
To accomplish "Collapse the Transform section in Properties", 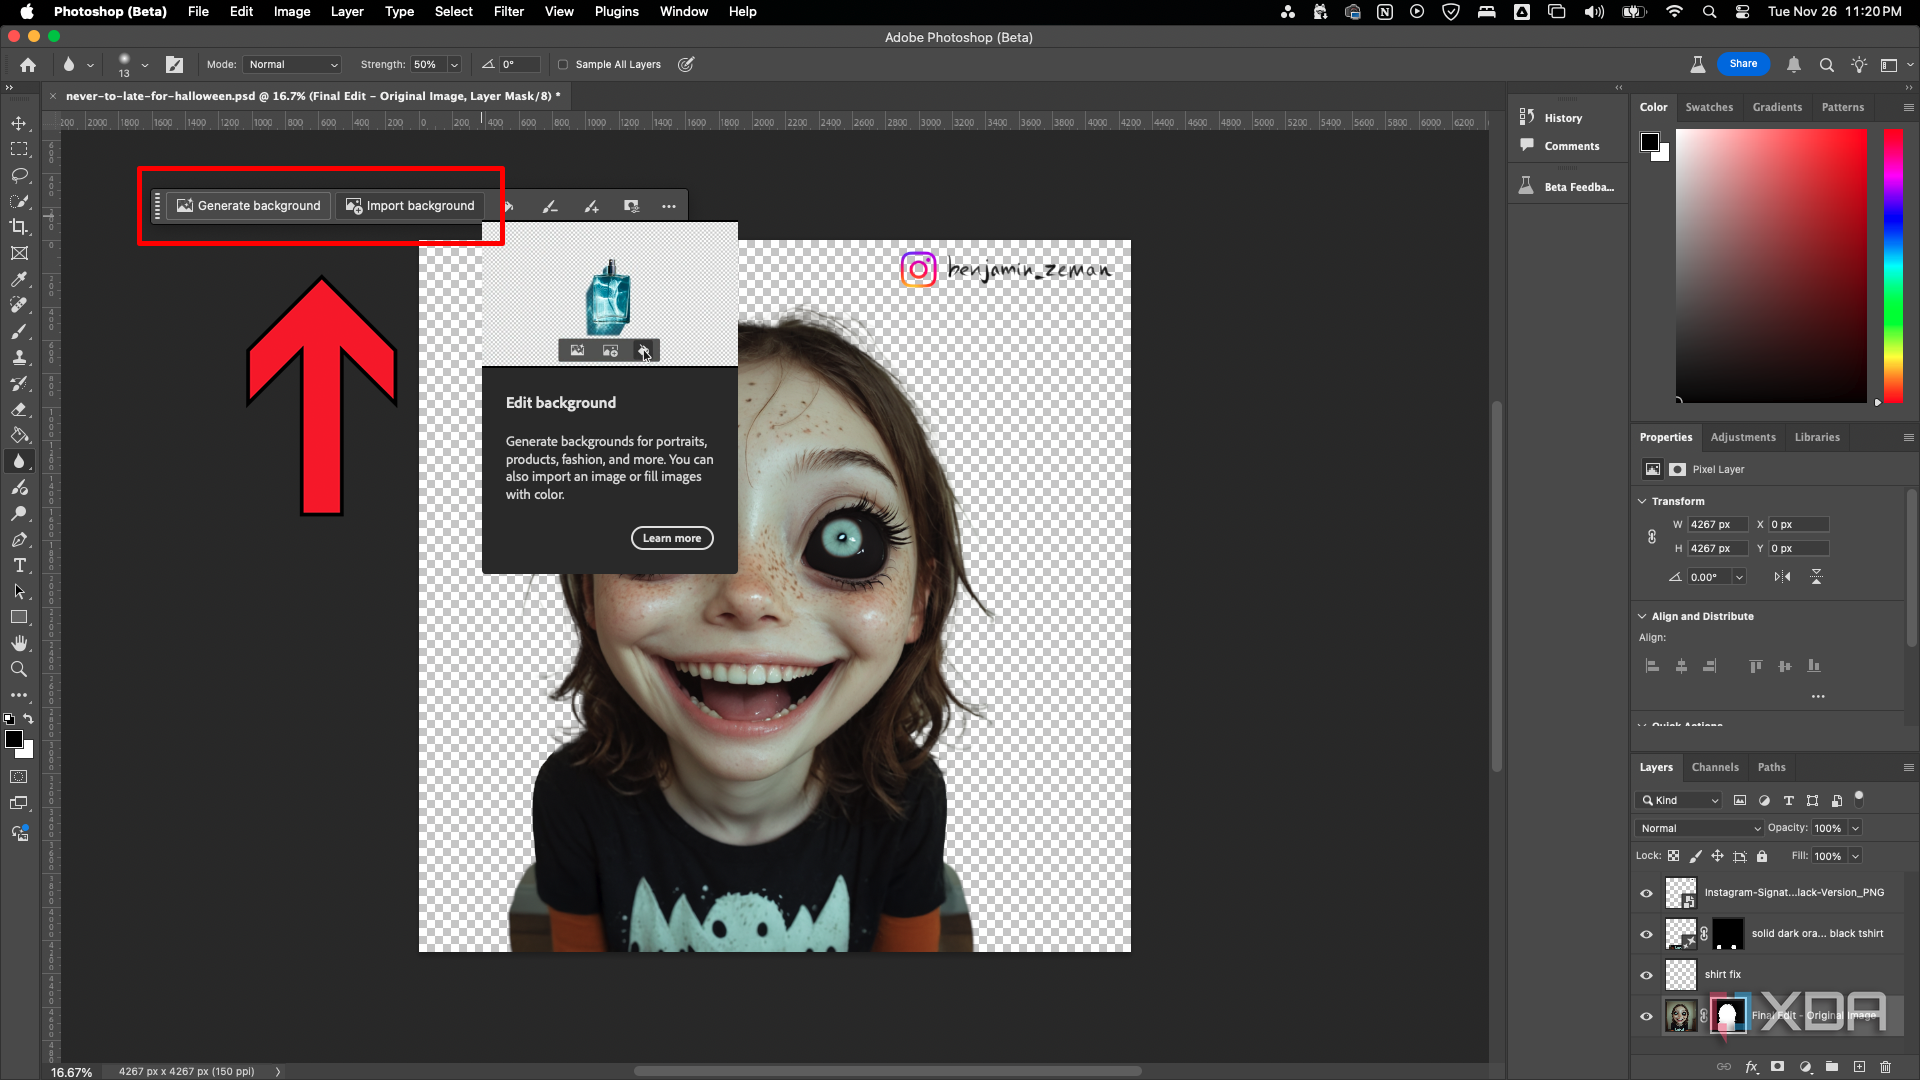I will [x=1643, y=501].
